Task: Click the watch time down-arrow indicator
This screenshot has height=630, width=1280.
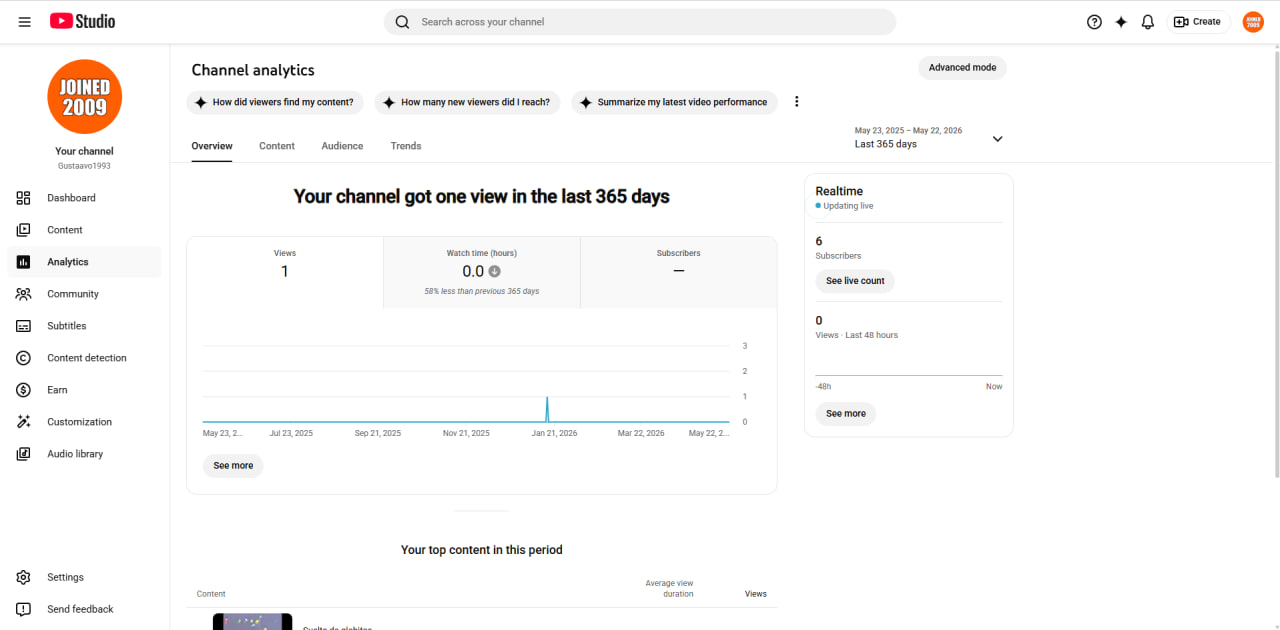Action: pos(494,271)
